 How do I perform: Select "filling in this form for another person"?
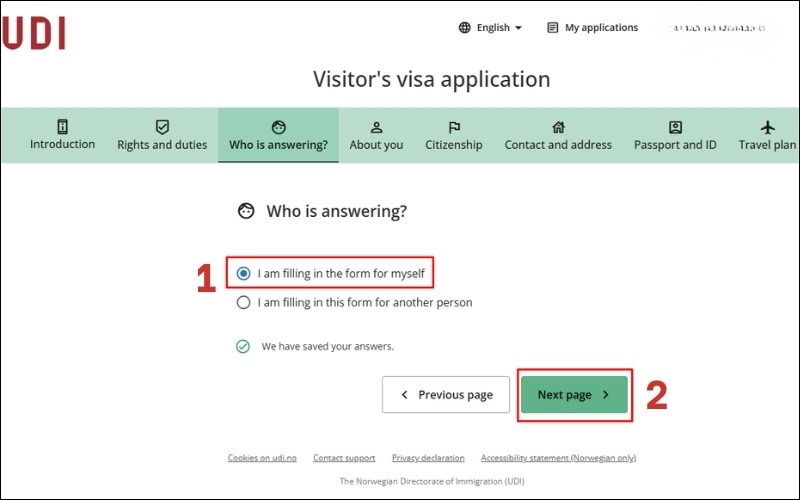[x=244, y=302]
